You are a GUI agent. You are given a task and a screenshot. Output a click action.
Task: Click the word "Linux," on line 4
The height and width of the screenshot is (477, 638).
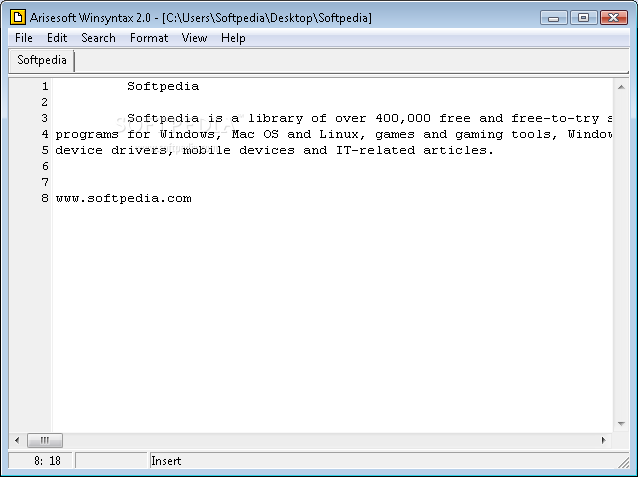pyautogui.click(x=343, y=134)
